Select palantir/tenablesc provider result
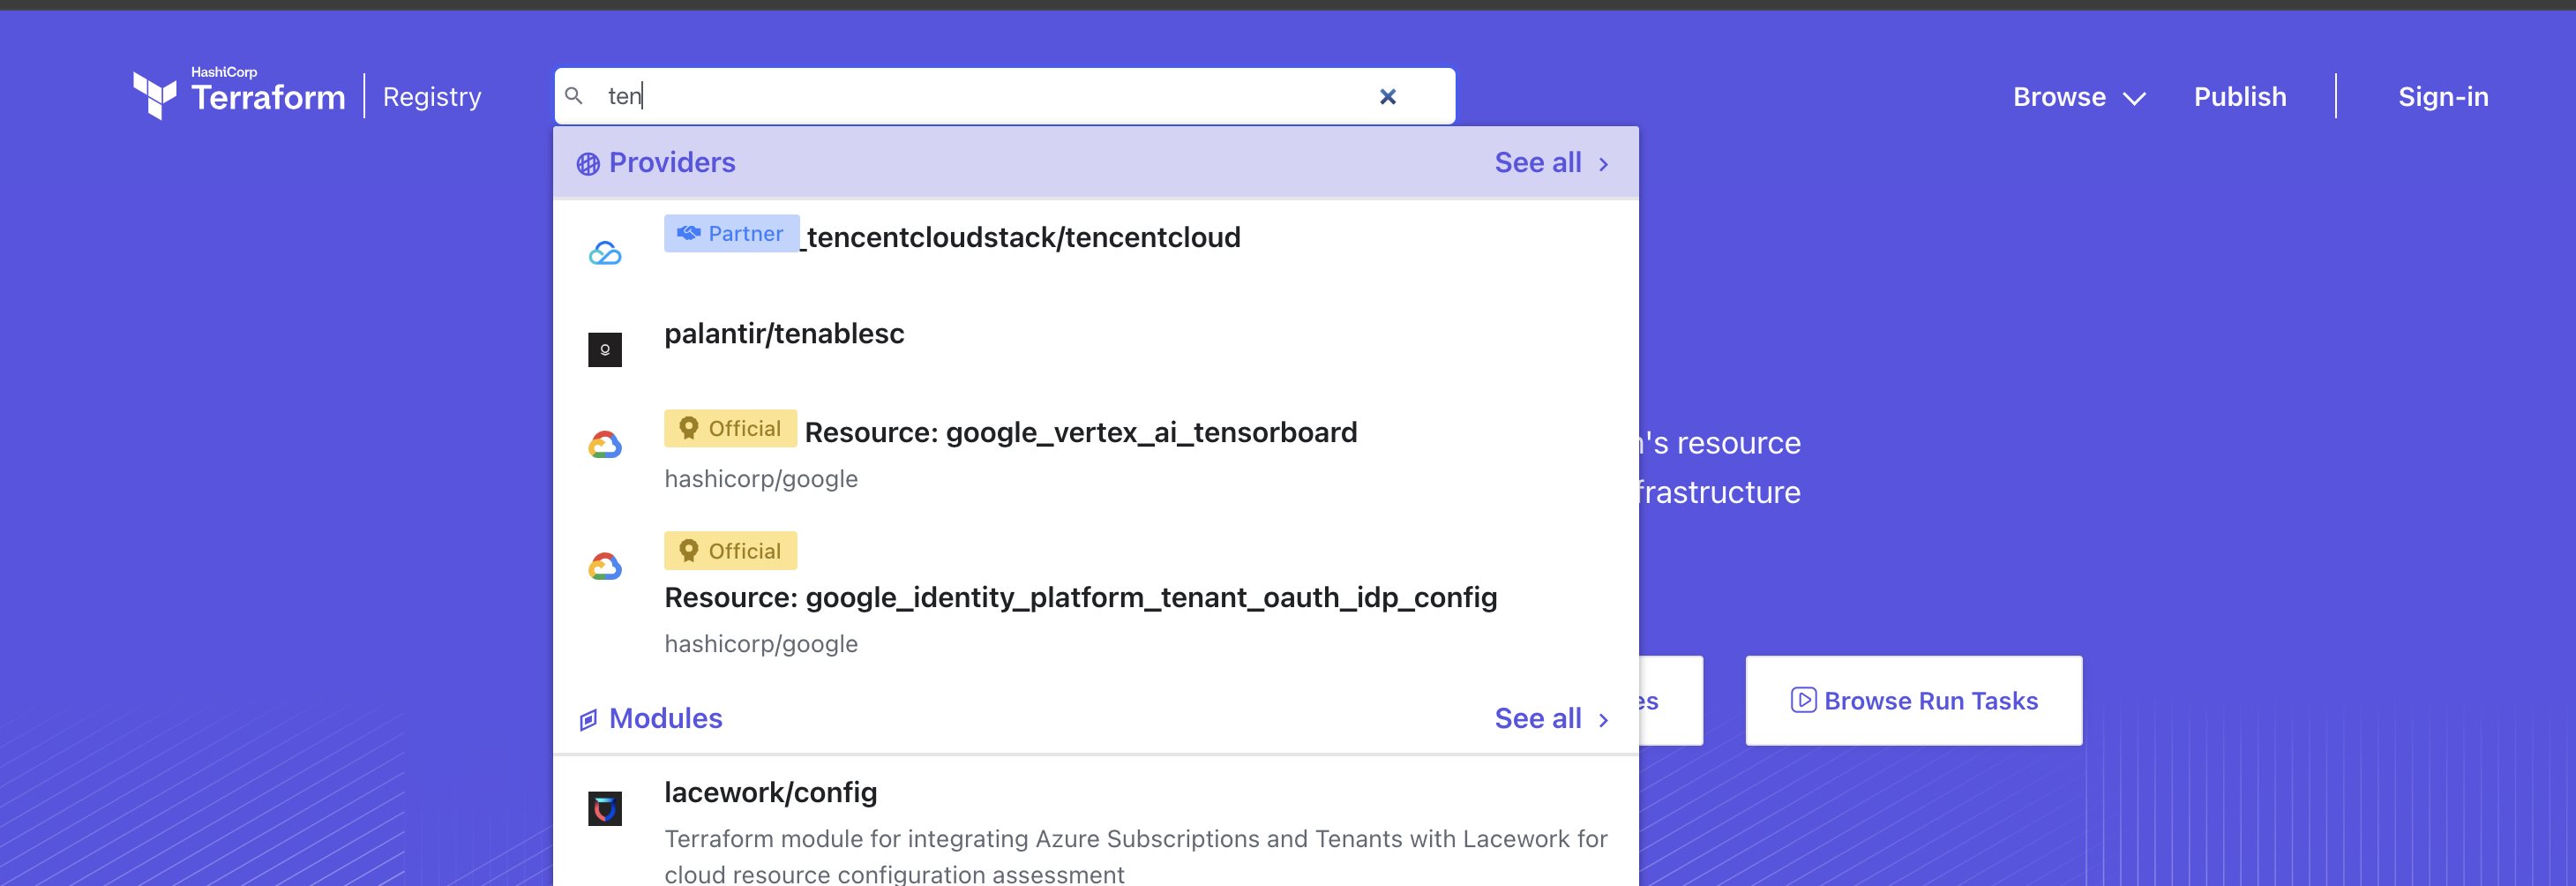Image resolution: width=2576 pixels, height=886 pixels. coord(1096,346)
